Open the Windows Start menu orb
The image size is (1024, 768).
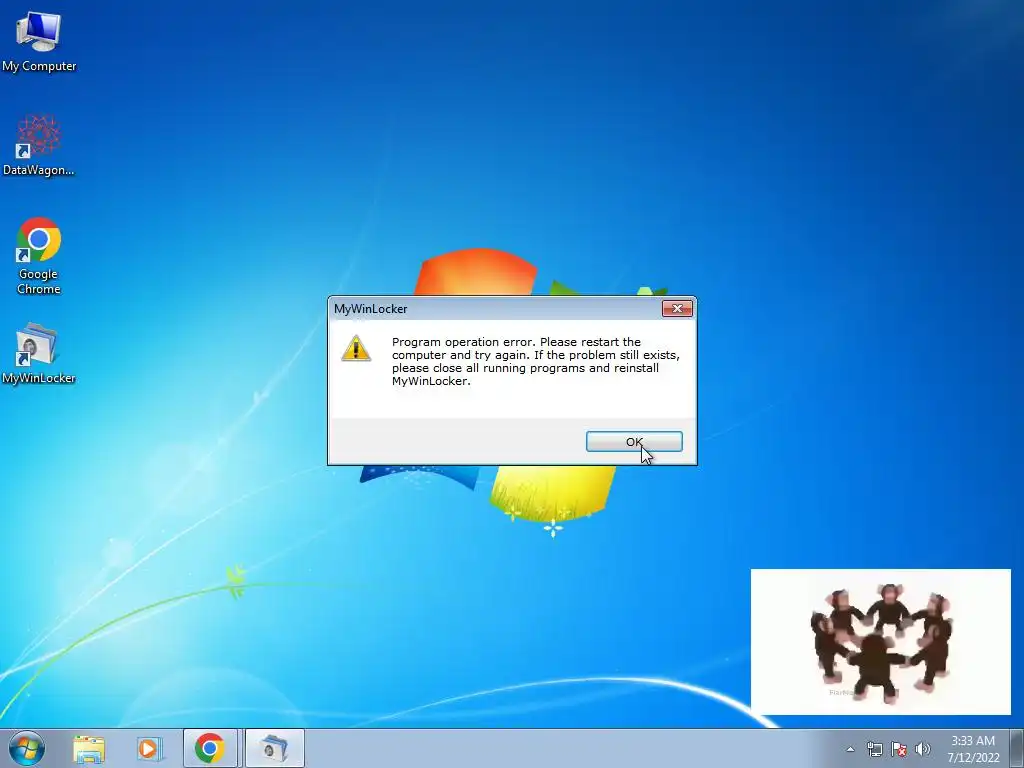point(27,748)
